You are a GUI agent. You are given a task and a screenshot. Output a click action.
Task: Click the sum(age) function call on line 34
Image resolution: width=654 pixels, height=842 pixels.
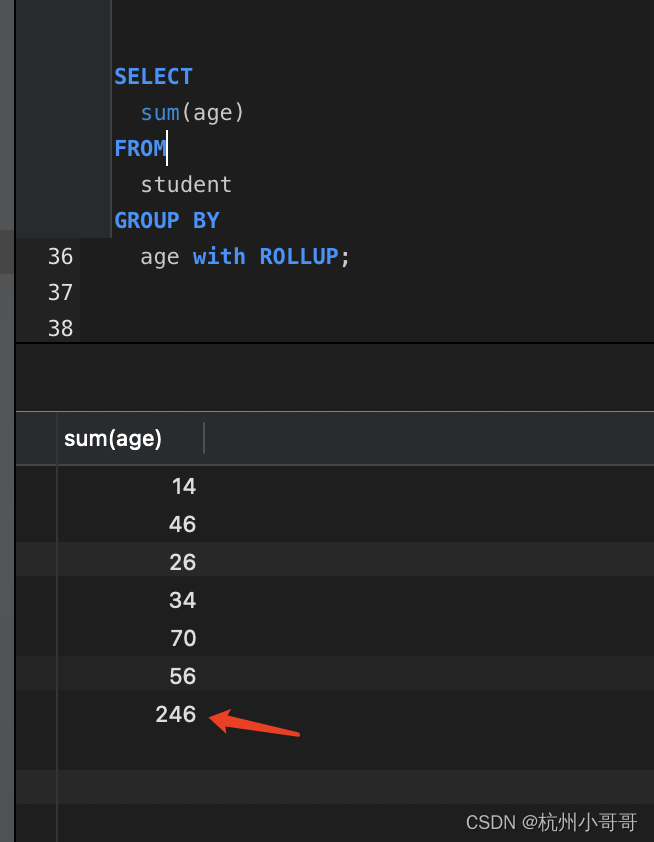click(191, 112)
